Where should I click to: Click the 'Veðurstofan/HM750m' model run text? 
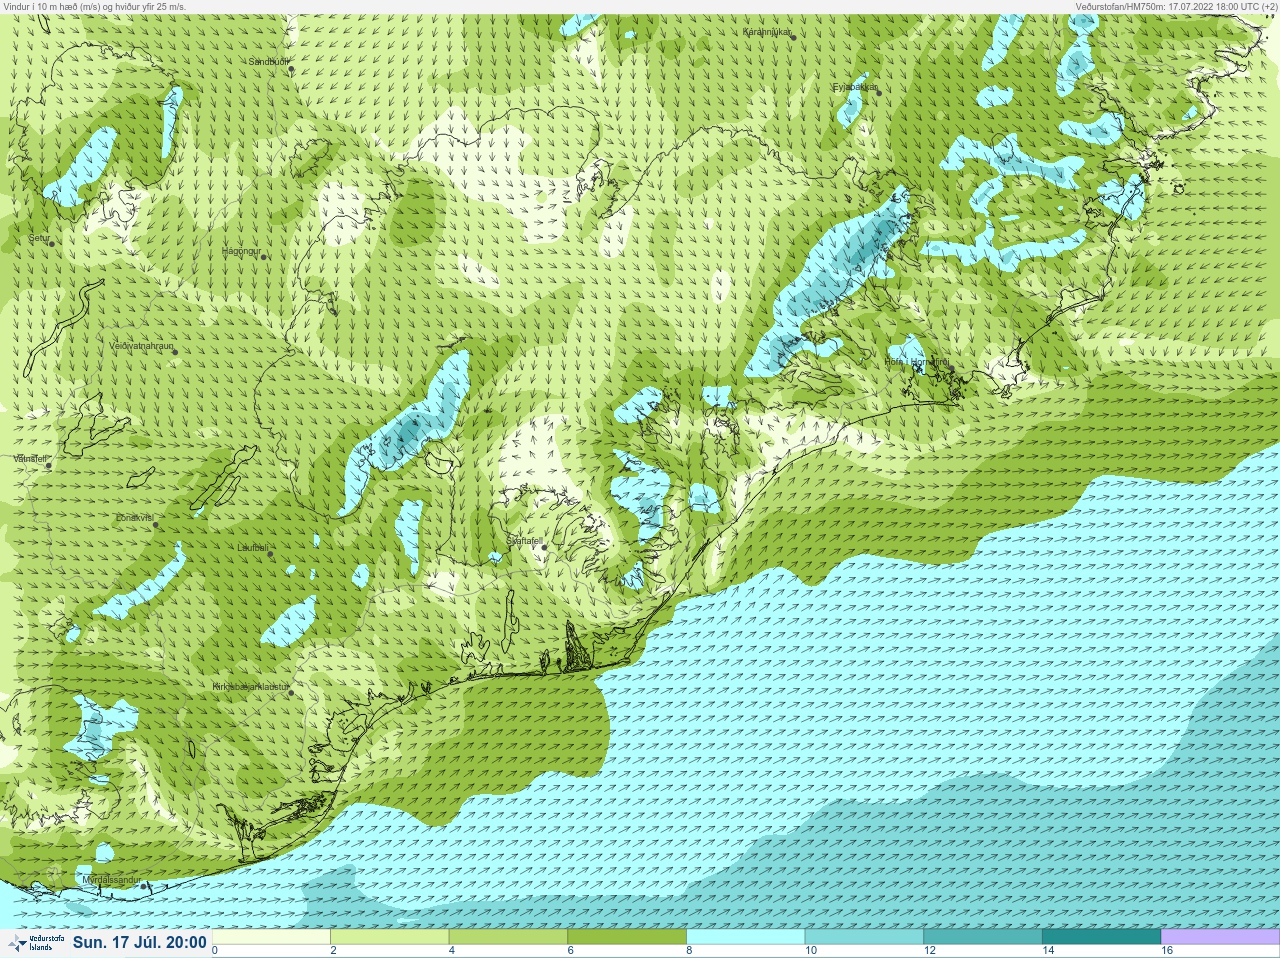pos(1176,6)
